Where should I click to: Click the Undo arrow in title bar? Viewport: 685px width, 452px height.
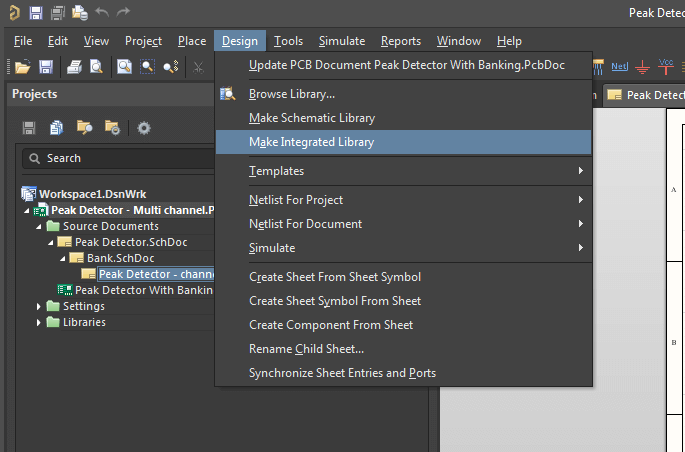tap(101, 13)
